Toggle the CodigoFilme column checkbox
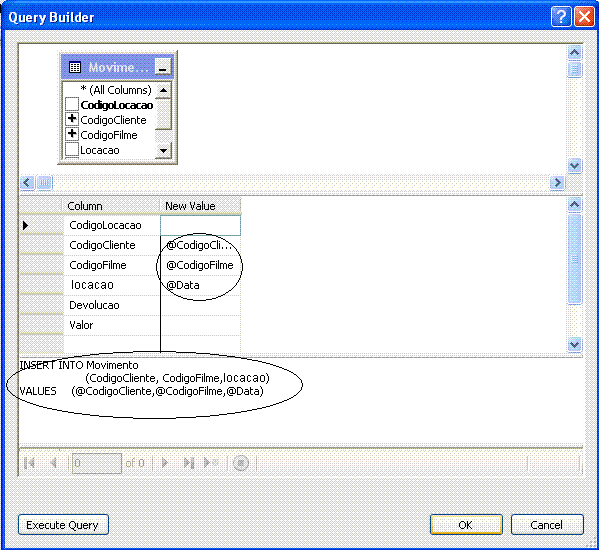The height and width of the screenshot is (550, 599). coord(72,134)
